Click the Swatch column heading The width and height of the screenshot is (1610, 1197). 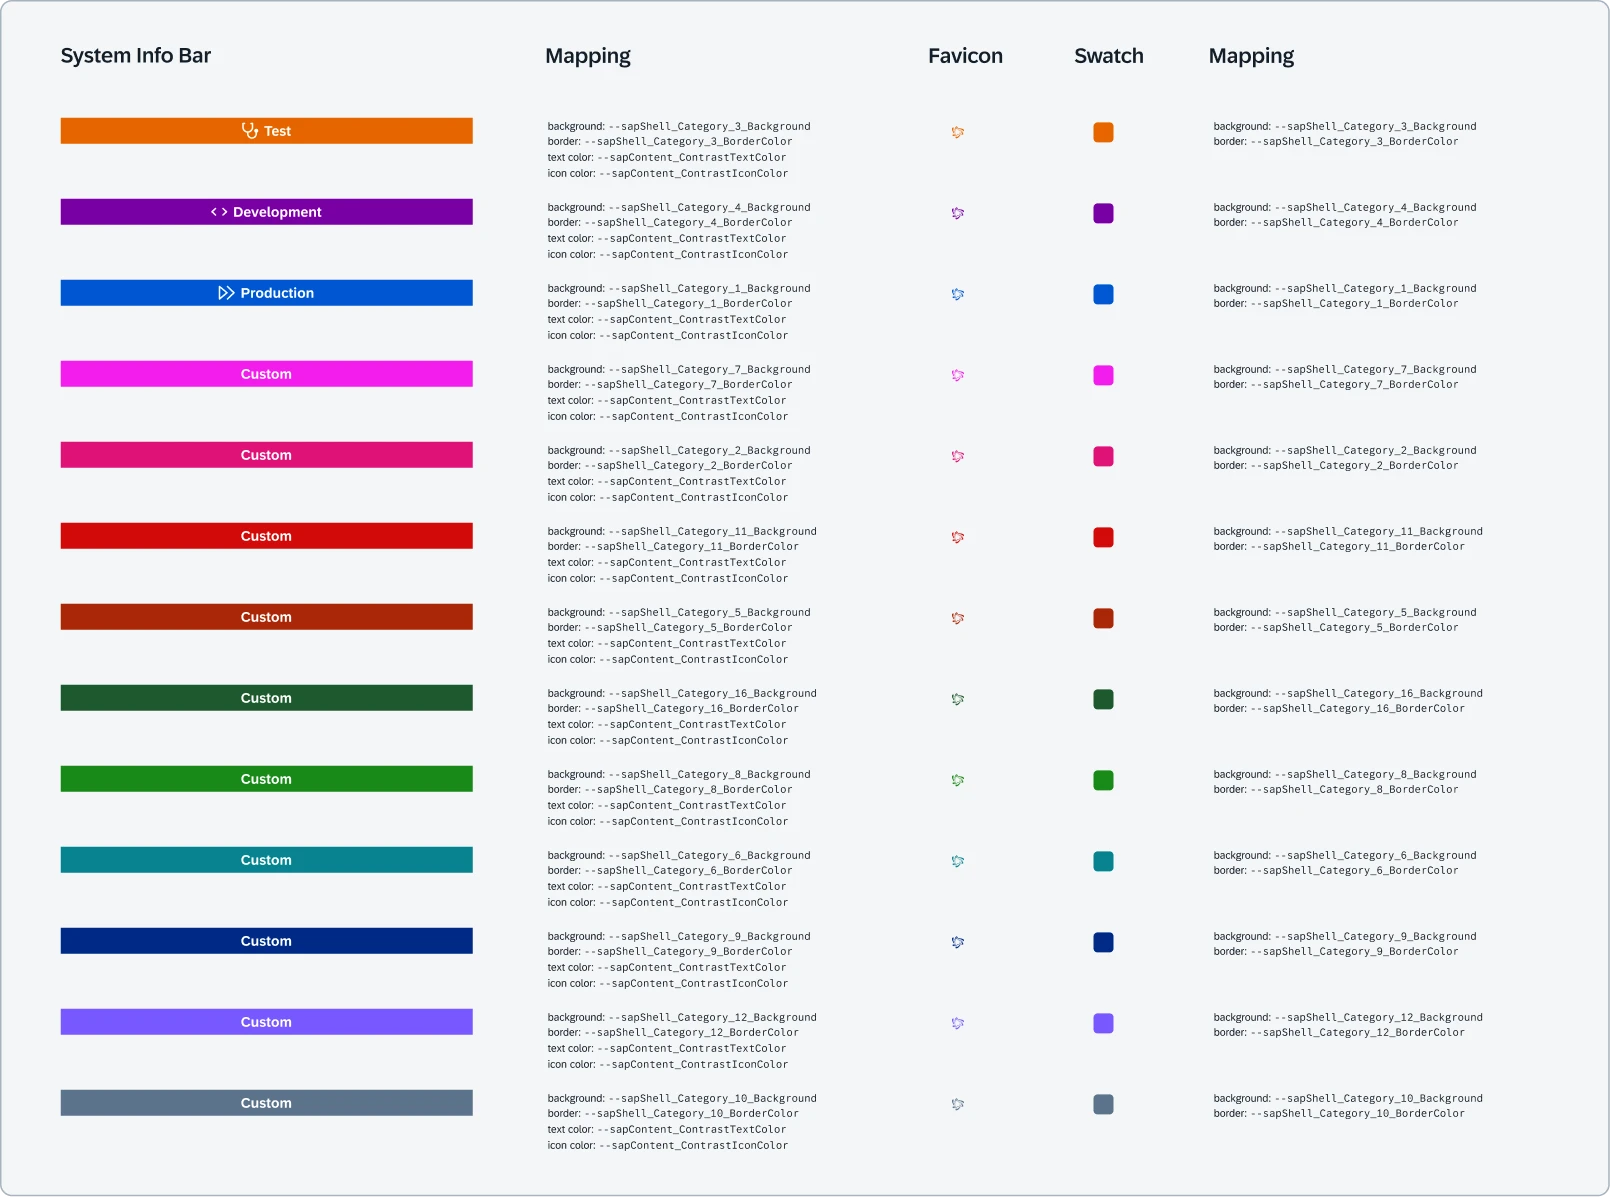pos(1109,56)
